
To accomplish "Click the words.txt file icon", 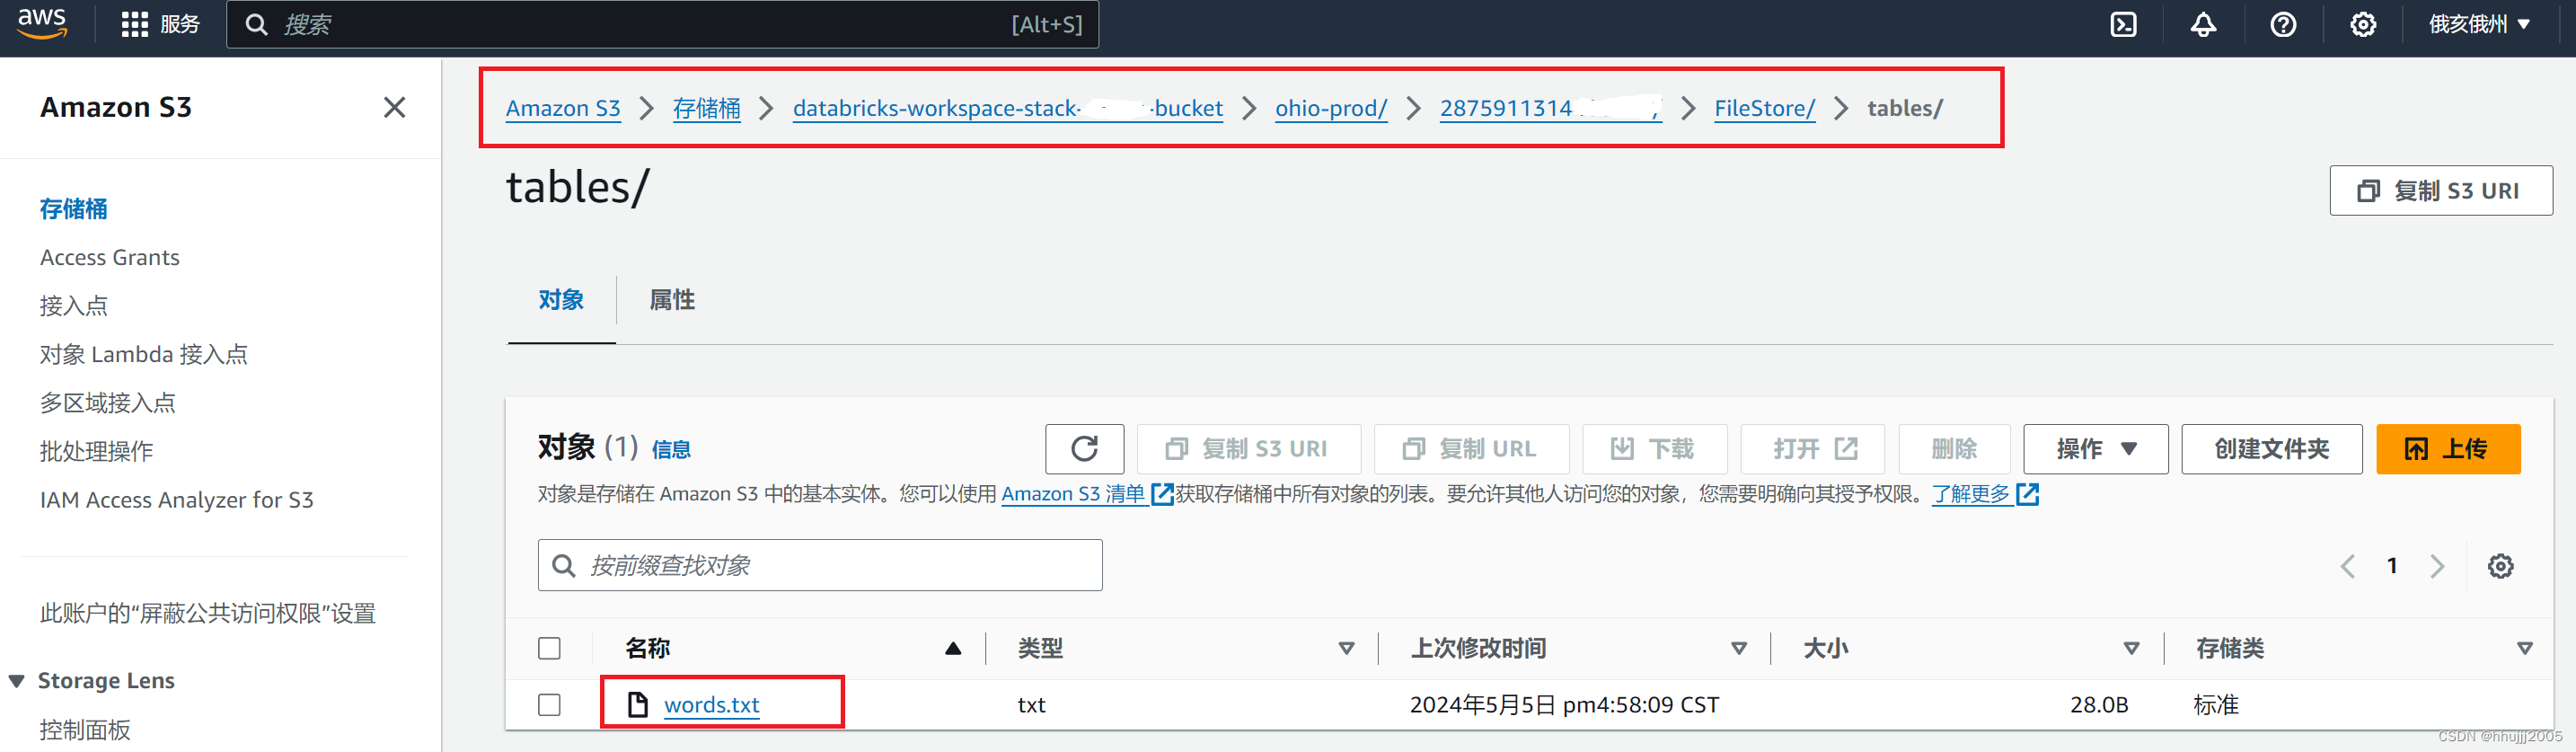I will pyautogui.click(x=637, y=704).
